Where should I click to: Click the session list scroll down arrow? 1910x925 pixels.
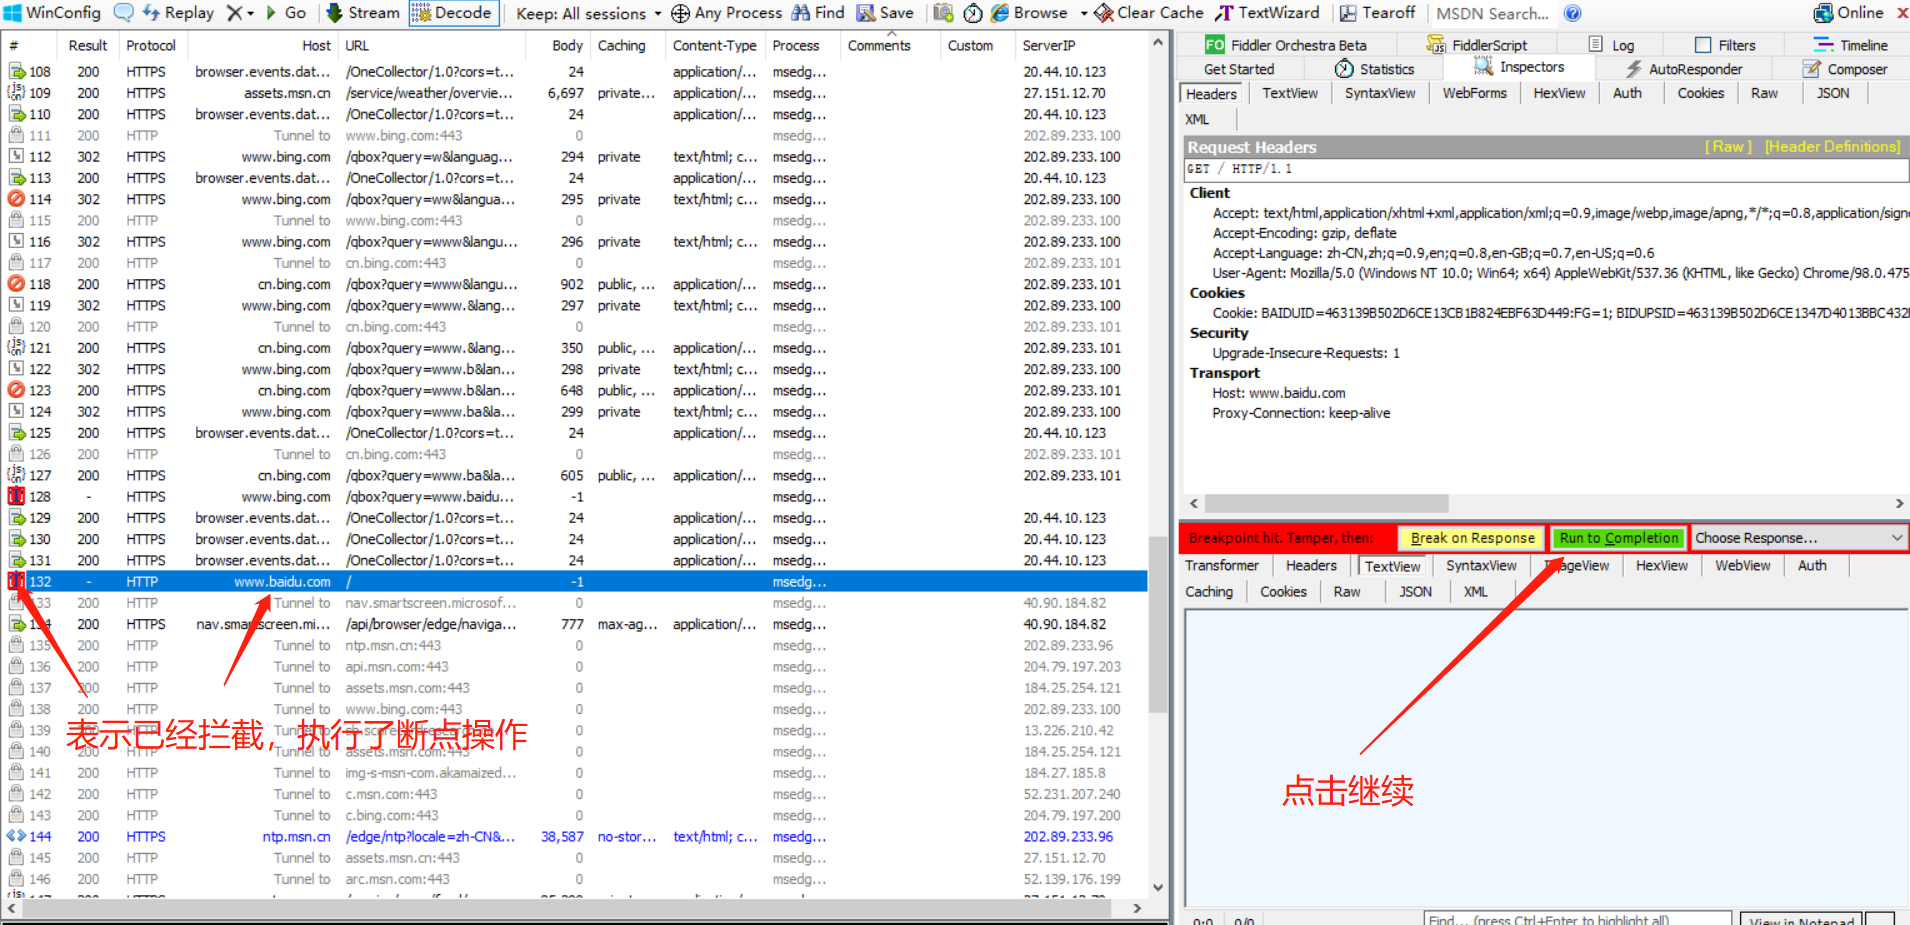(x=1157, y=886)
